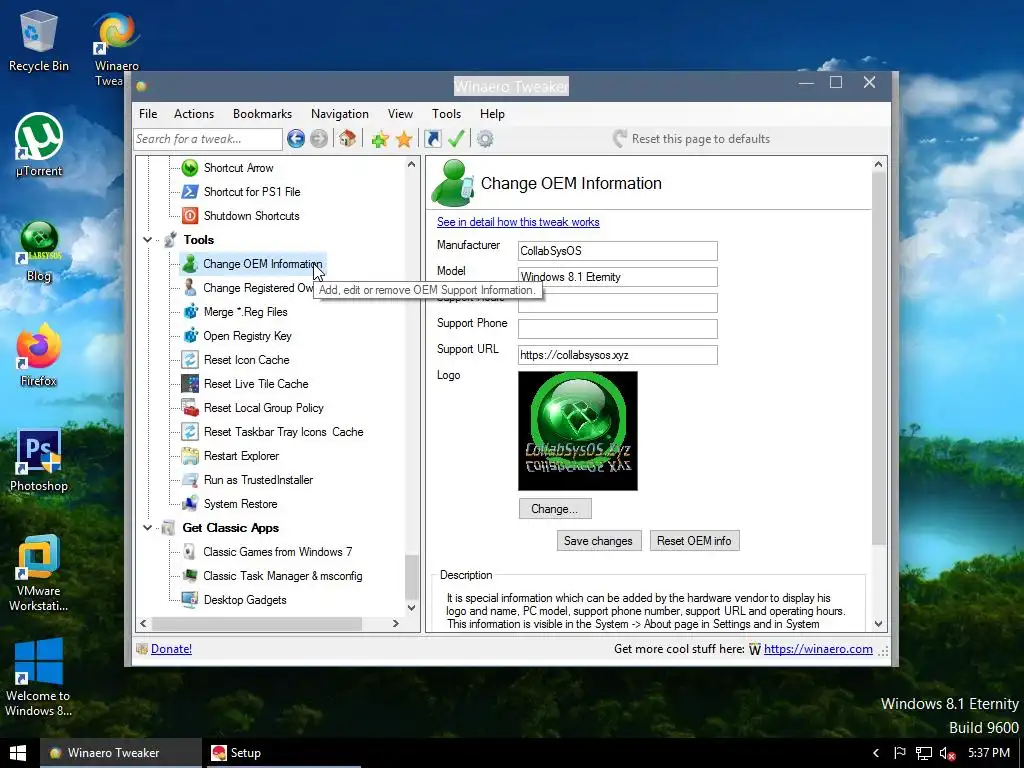Click the Shortcut Arrow tree icon
This screenshot has width=1024, height=768.
tap(189, 168)
